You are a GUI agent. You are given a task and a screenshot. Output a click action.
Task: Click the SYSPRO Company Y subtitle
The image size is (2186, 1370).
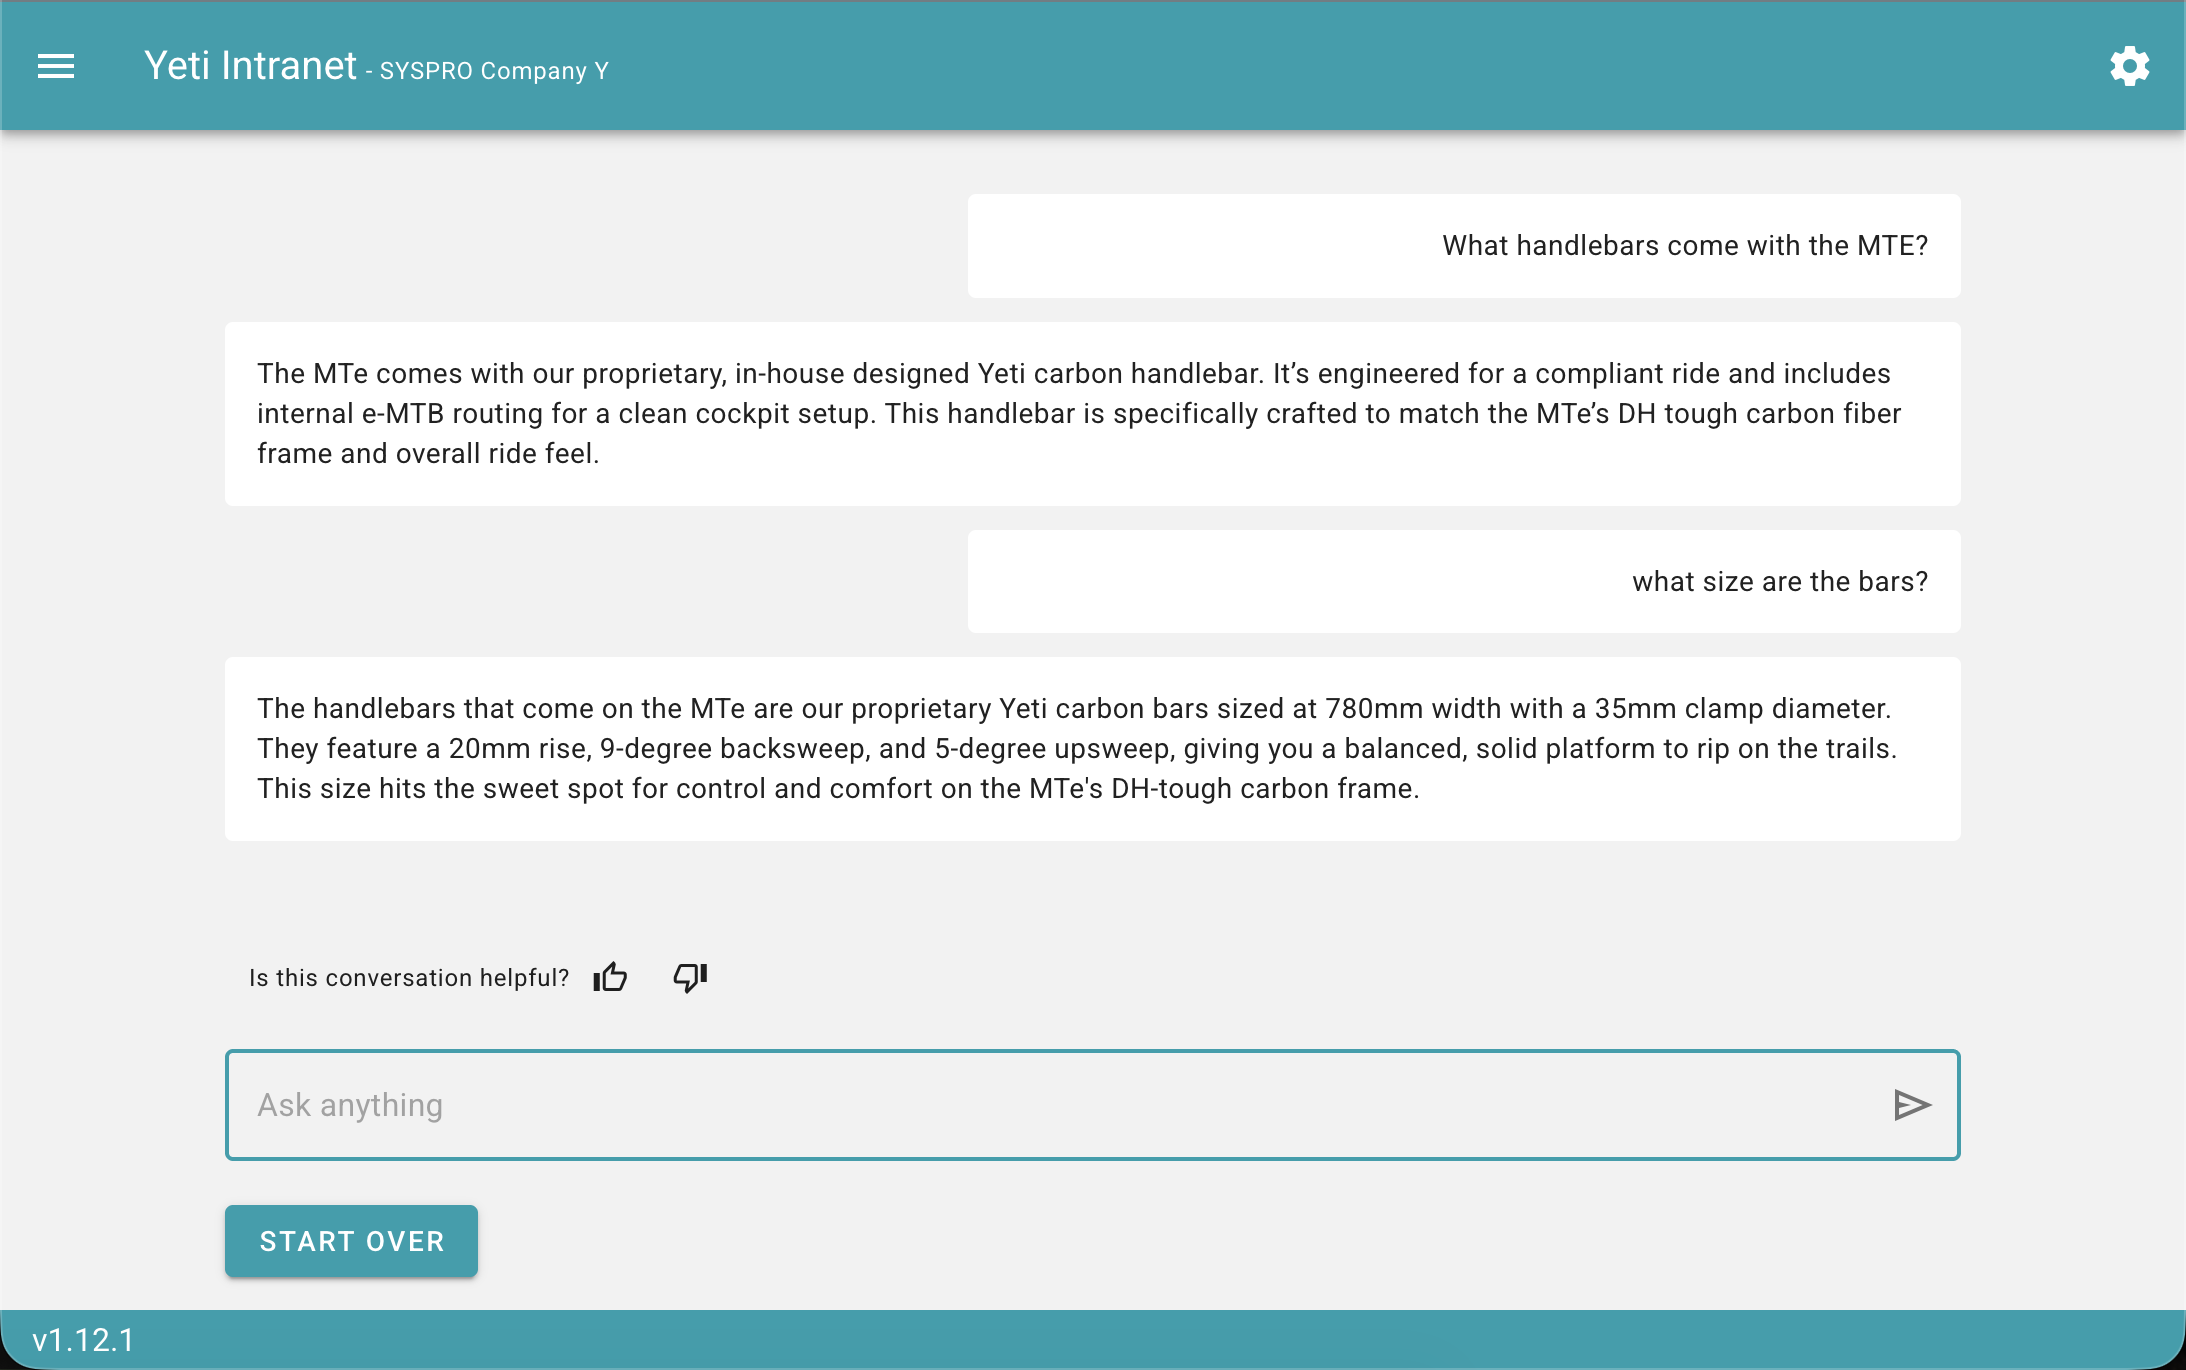[x=494, y=71]
